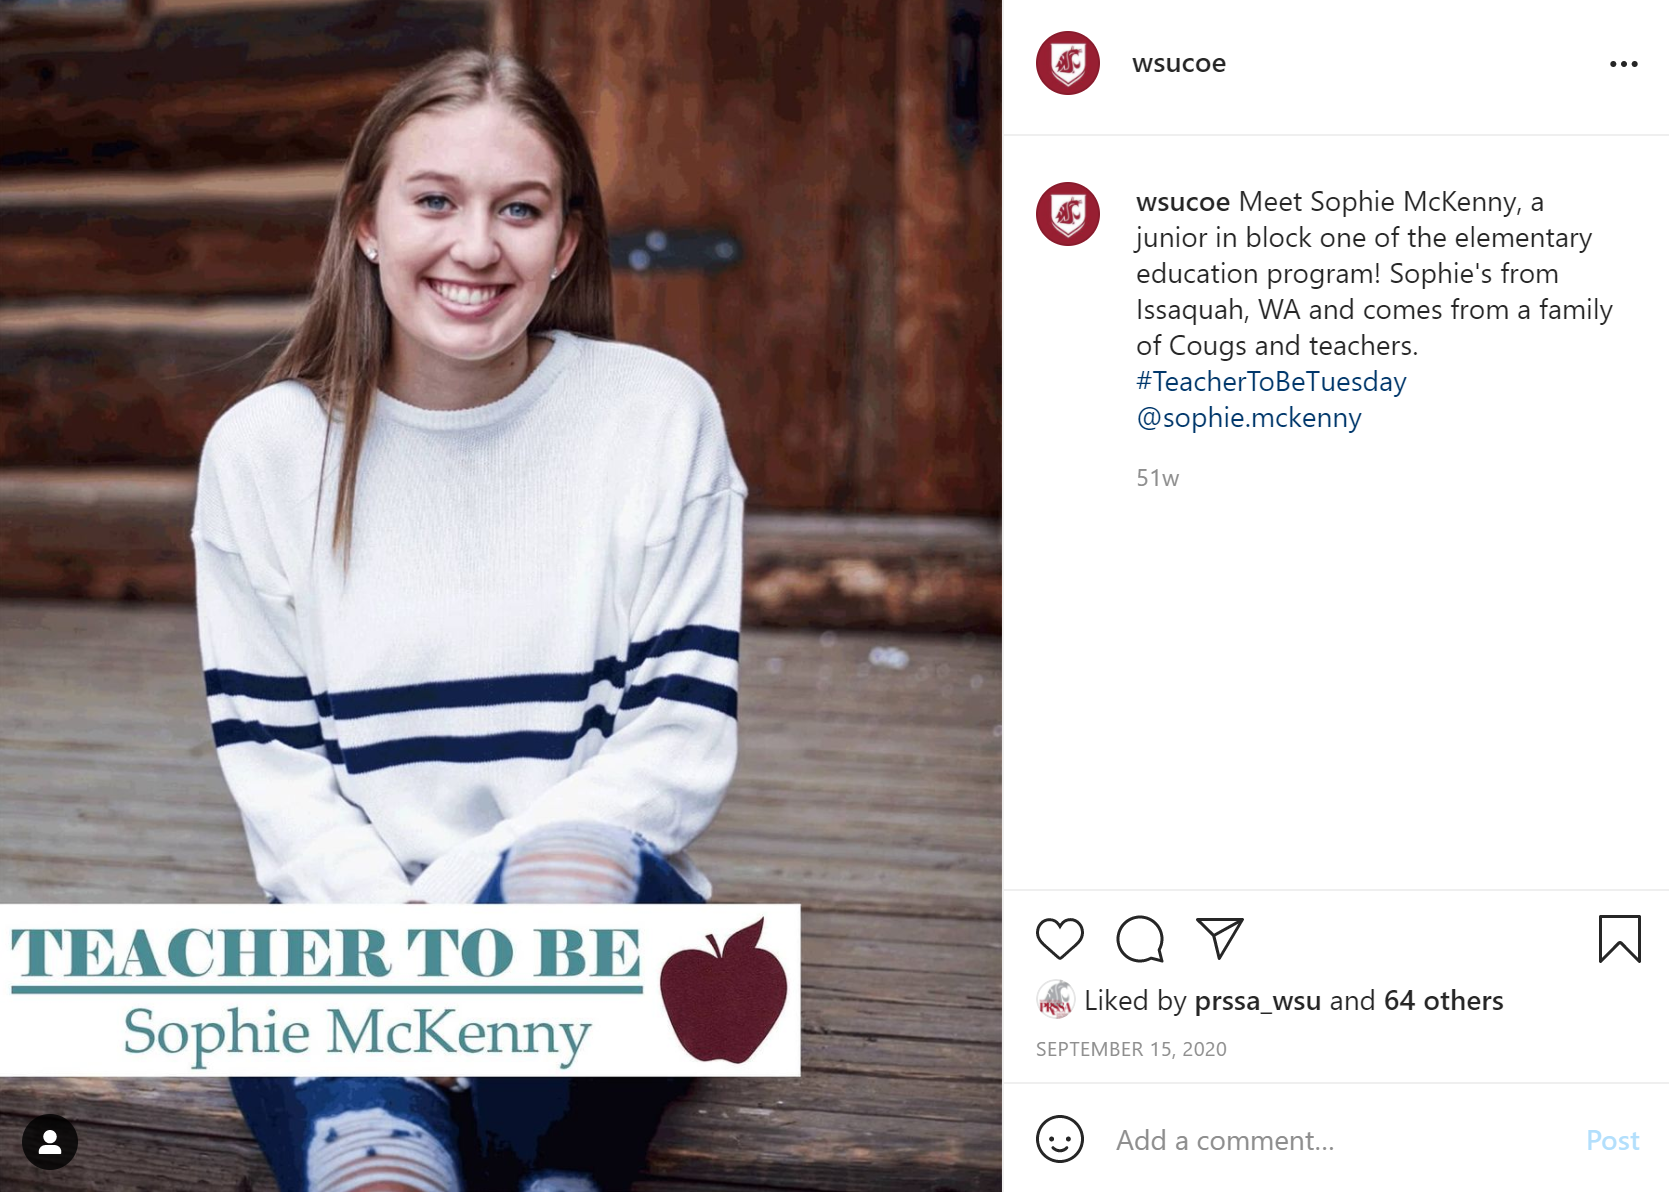
Task: Click wsucoe username in the caption
Action: 1182,202
